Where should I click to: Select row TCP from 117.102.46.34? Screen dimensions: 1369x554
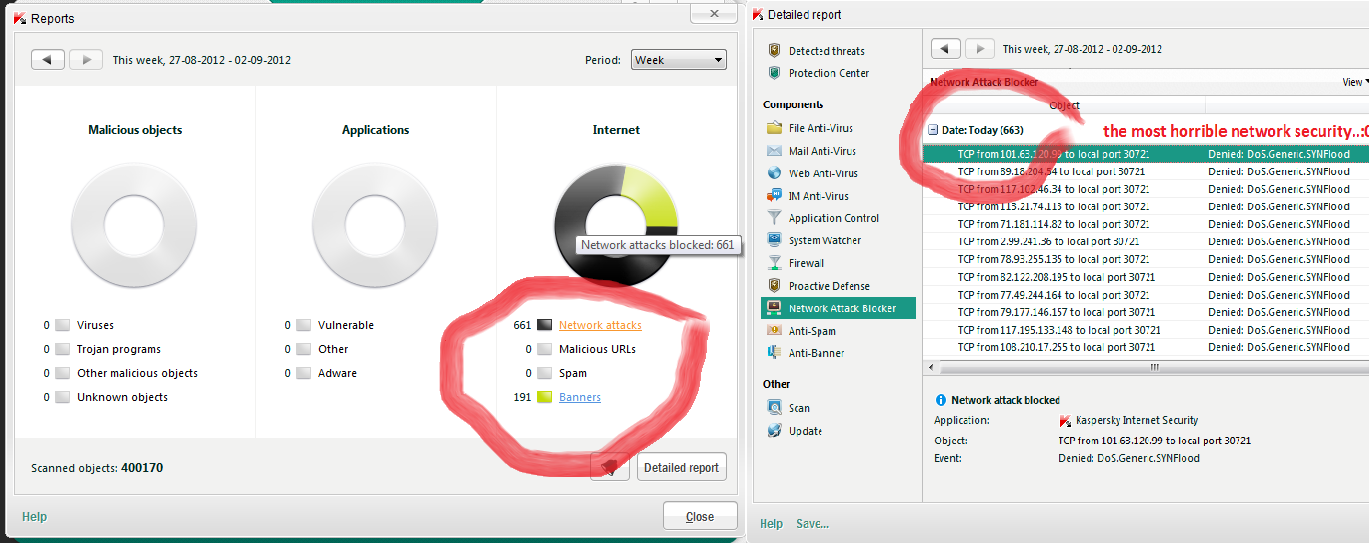point(1146,189)
